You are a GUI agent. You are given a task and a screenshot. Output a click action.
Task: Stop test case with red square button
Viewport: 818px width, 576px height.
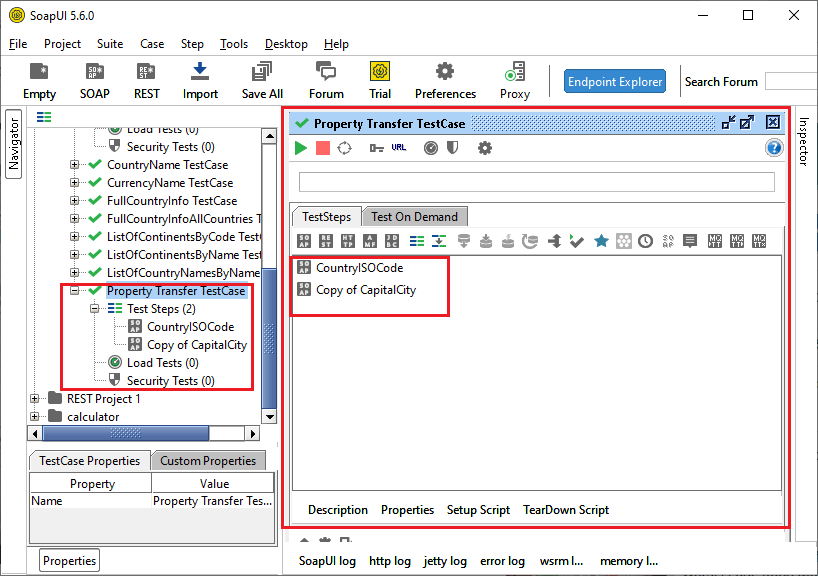323,148
